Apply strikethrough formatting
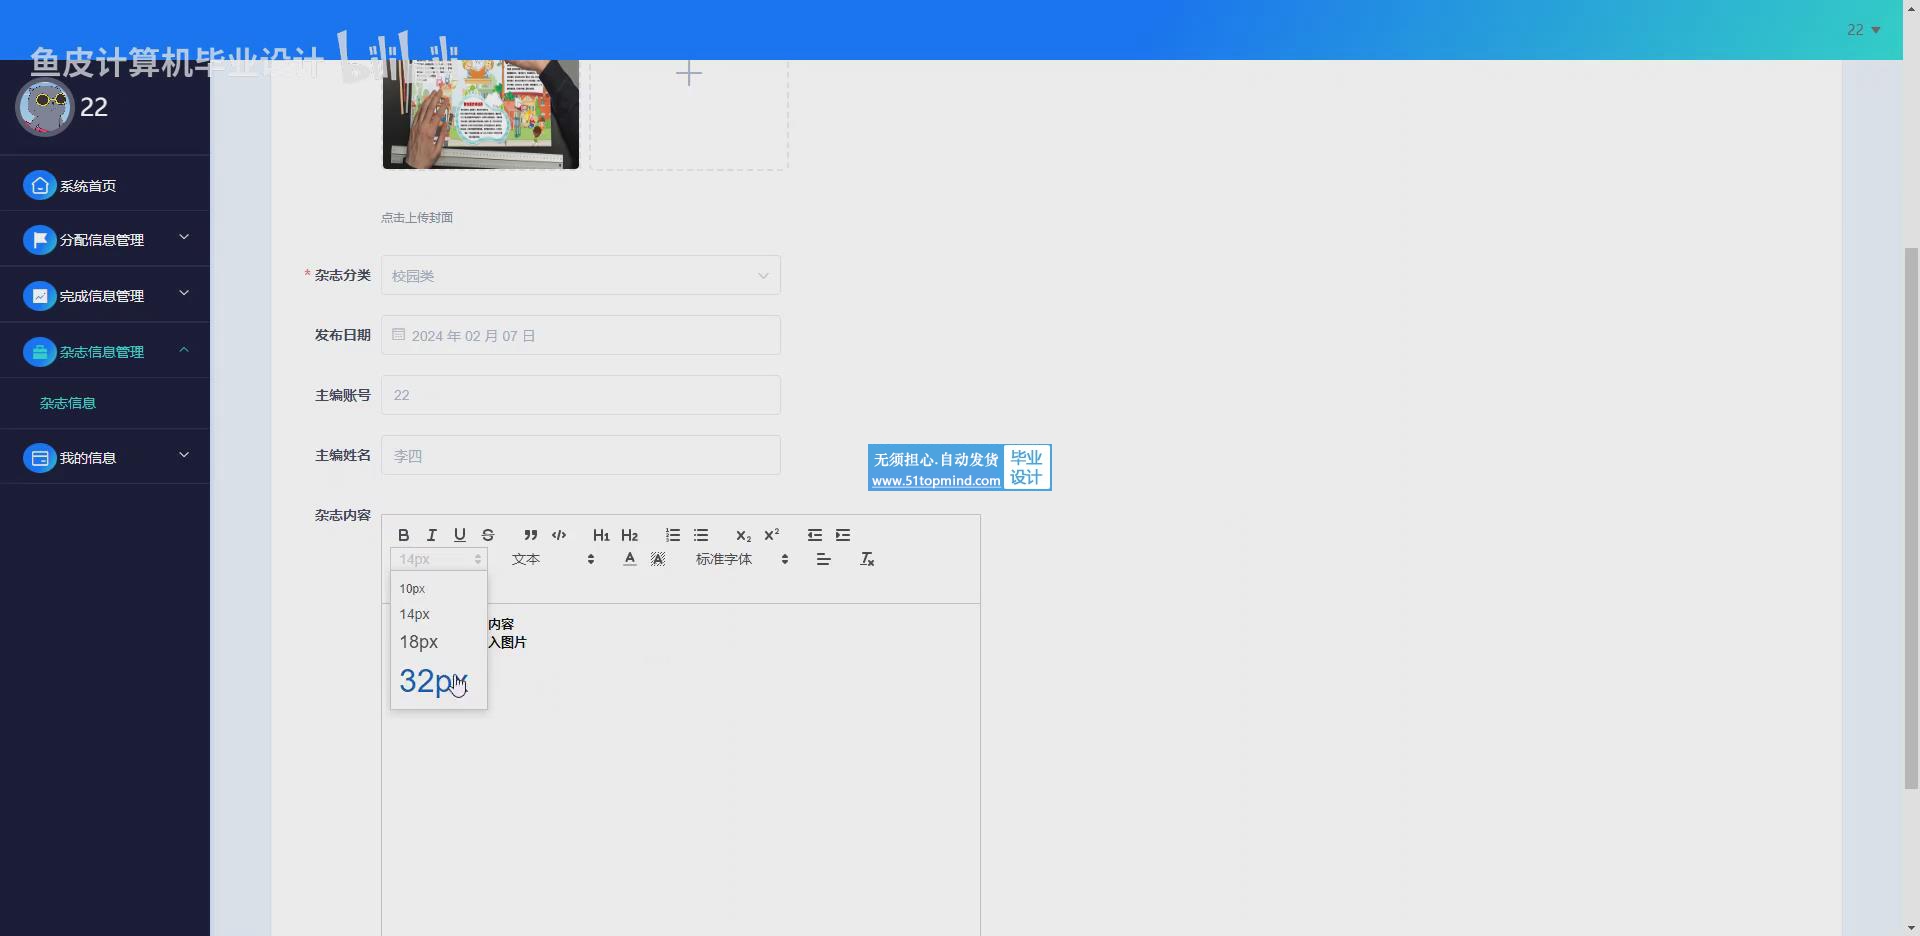The image size is (1920, 936). pyautogui.click(x=488, y=535)
